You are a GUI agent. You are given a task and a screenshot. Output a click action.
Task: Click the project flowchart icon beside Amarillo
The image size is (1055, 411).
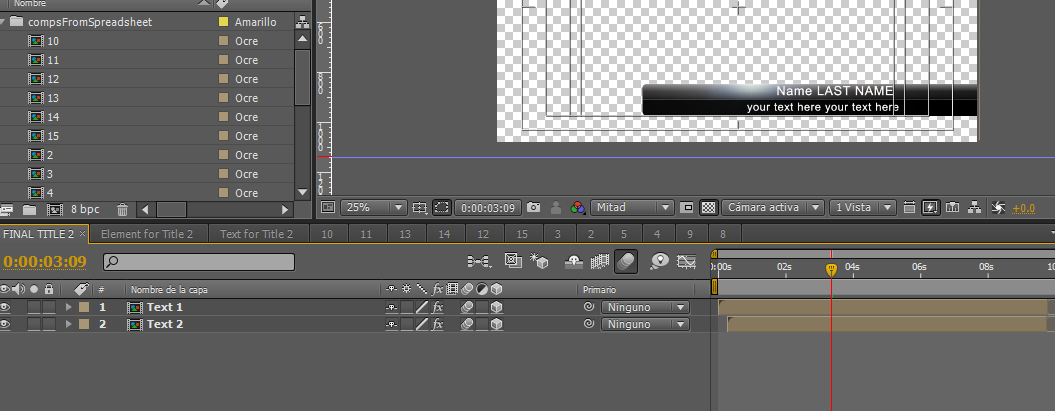point(302,22)
